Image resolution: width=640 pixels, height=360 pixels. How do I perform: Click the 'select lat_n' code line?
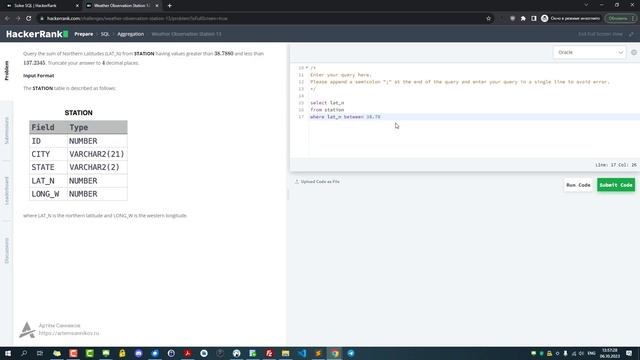[x=327, y=103]
